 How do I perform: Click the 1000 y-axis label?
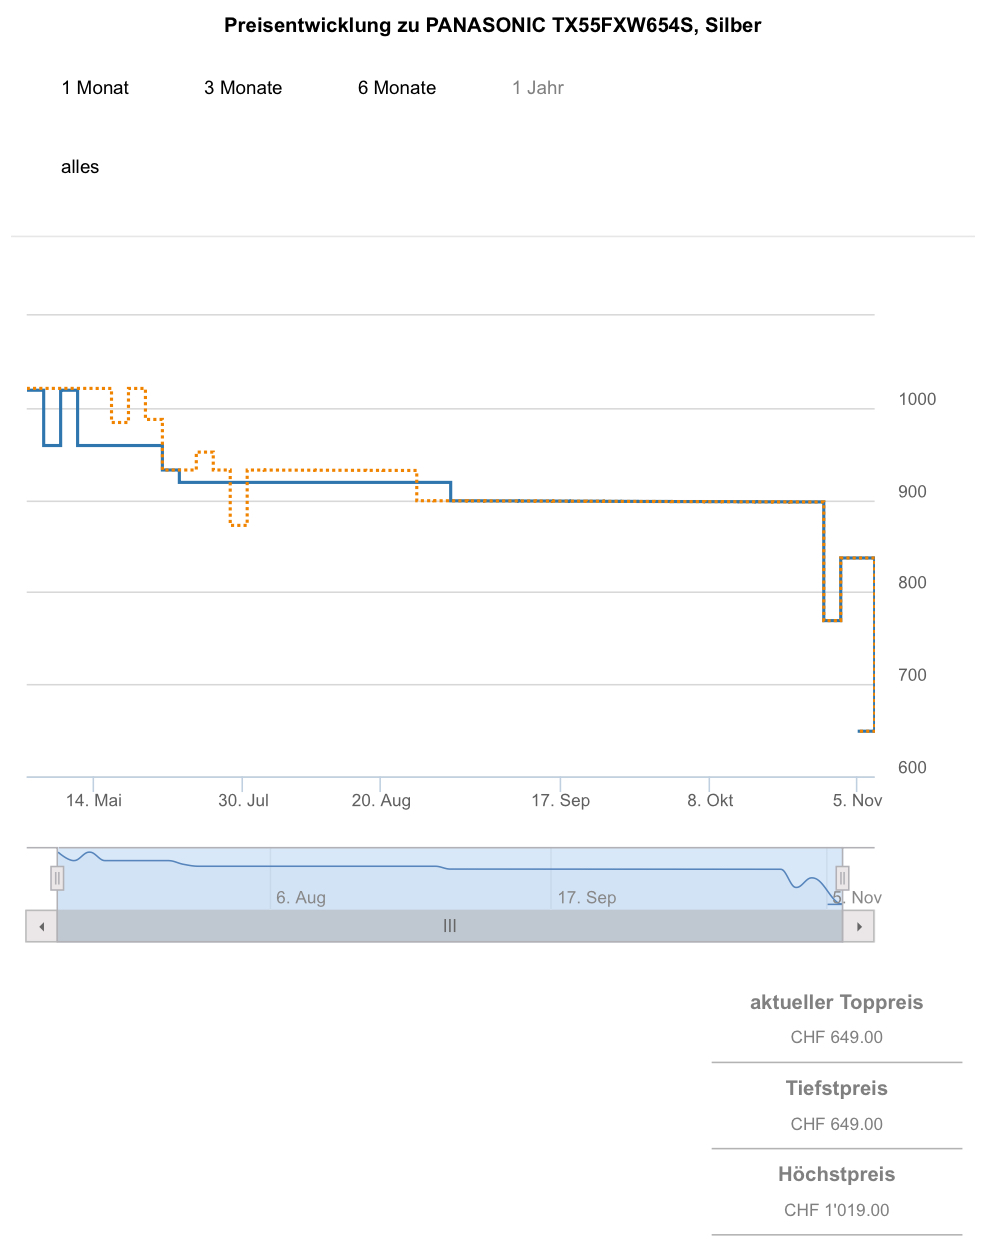point(917,400)
